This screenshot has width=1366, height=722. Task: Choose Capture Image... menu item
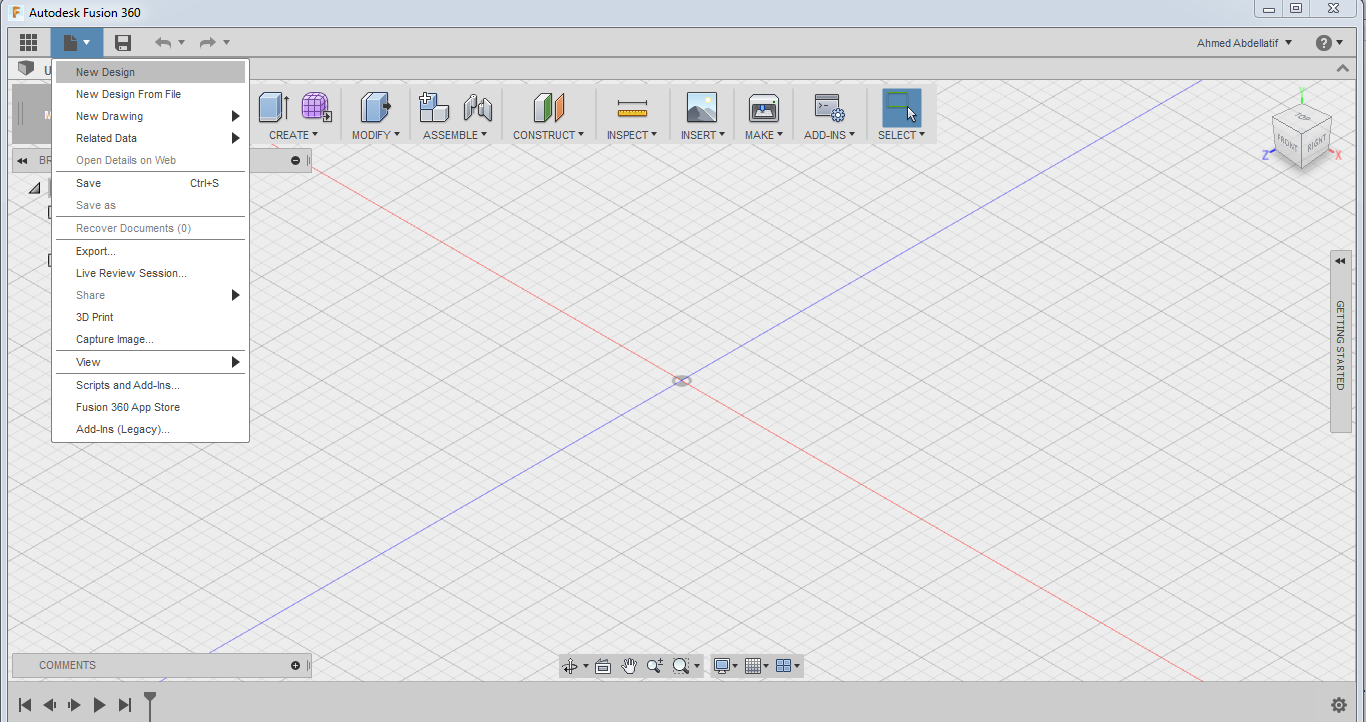[x=150, y=339]
